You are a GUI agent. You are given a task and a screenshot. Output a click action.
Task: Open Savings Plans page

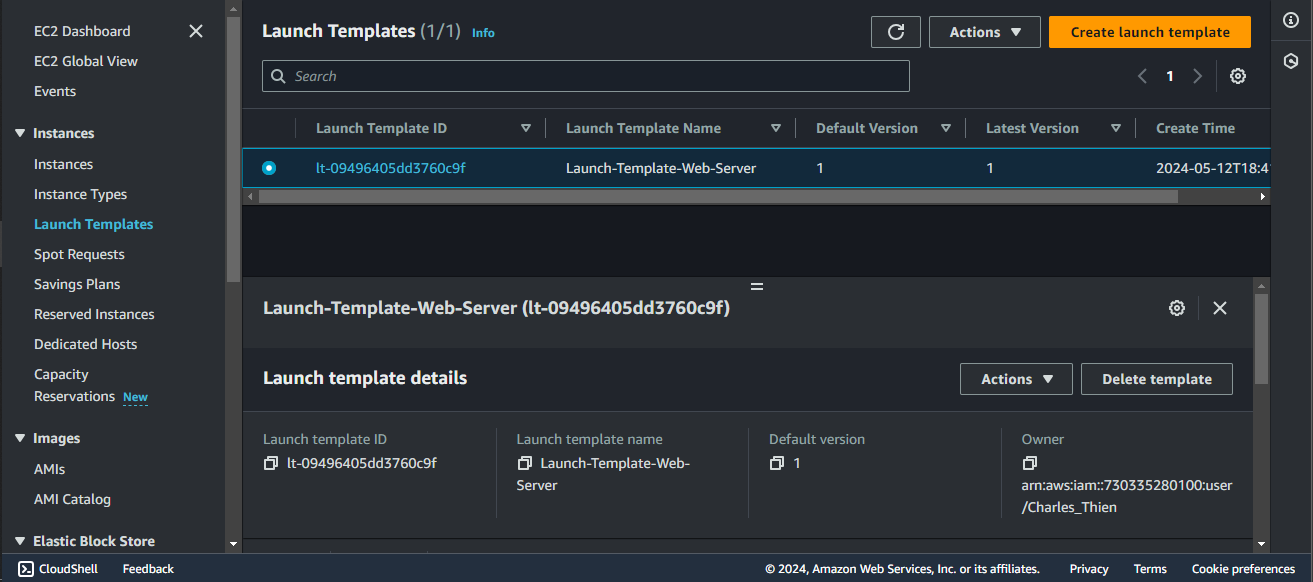[x=78, y=284]
